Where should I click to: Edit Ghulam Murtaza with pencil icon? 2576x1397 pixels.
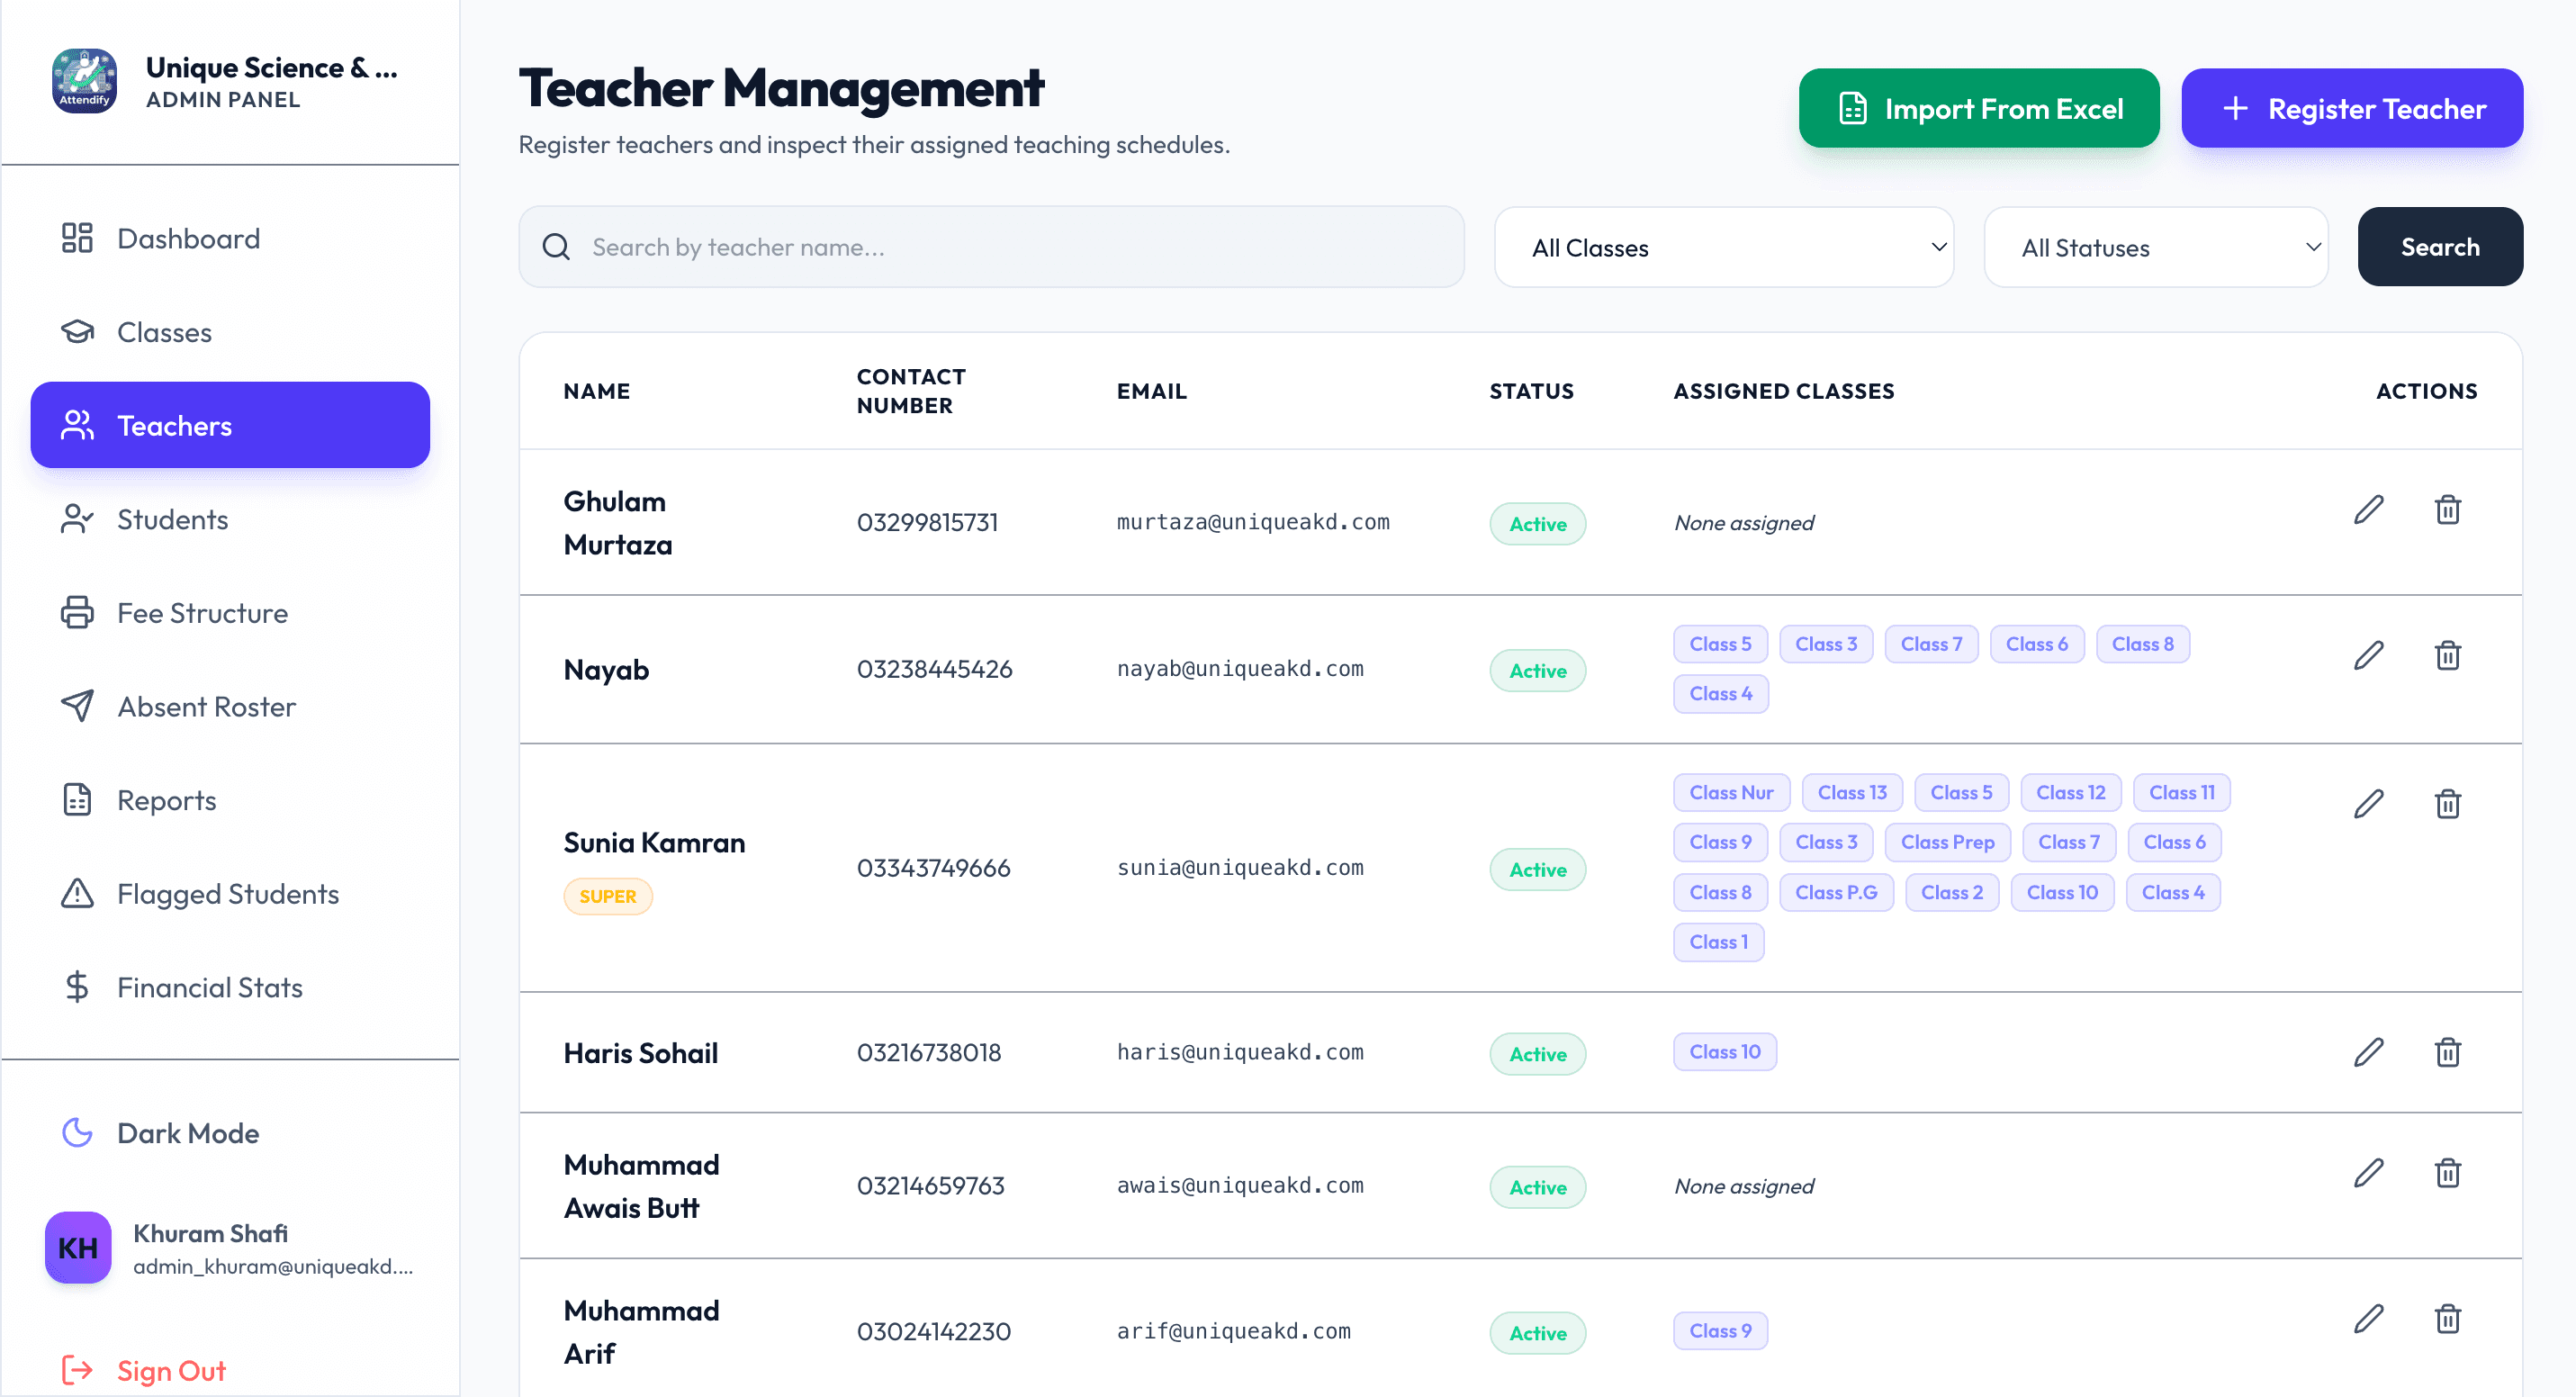pos(2368,509)
